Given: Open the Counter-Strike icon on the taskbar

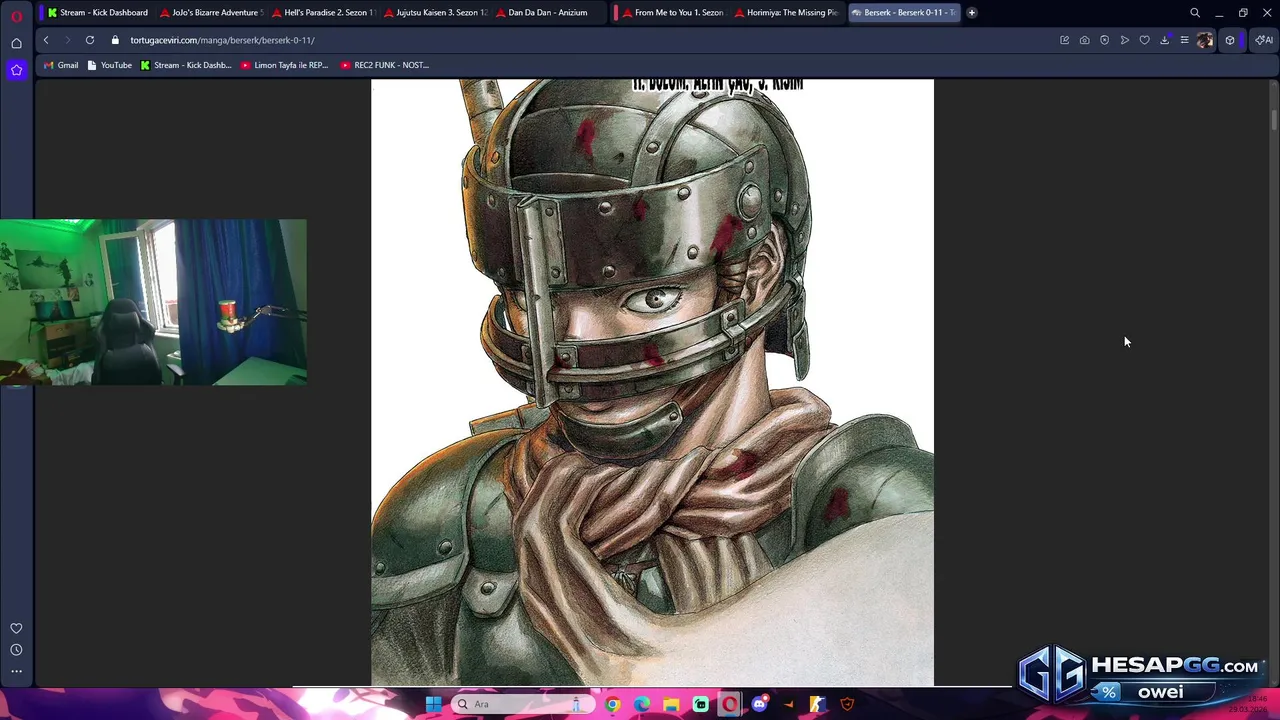Looking at the screenshot, I should (x=818, y=704).
